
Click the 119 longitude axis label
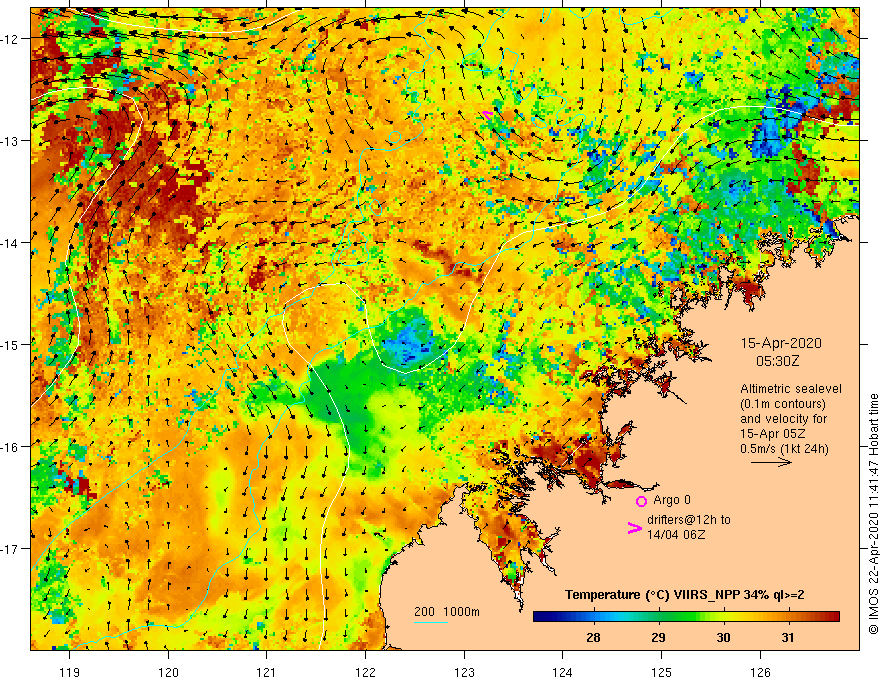click(70, 672)
